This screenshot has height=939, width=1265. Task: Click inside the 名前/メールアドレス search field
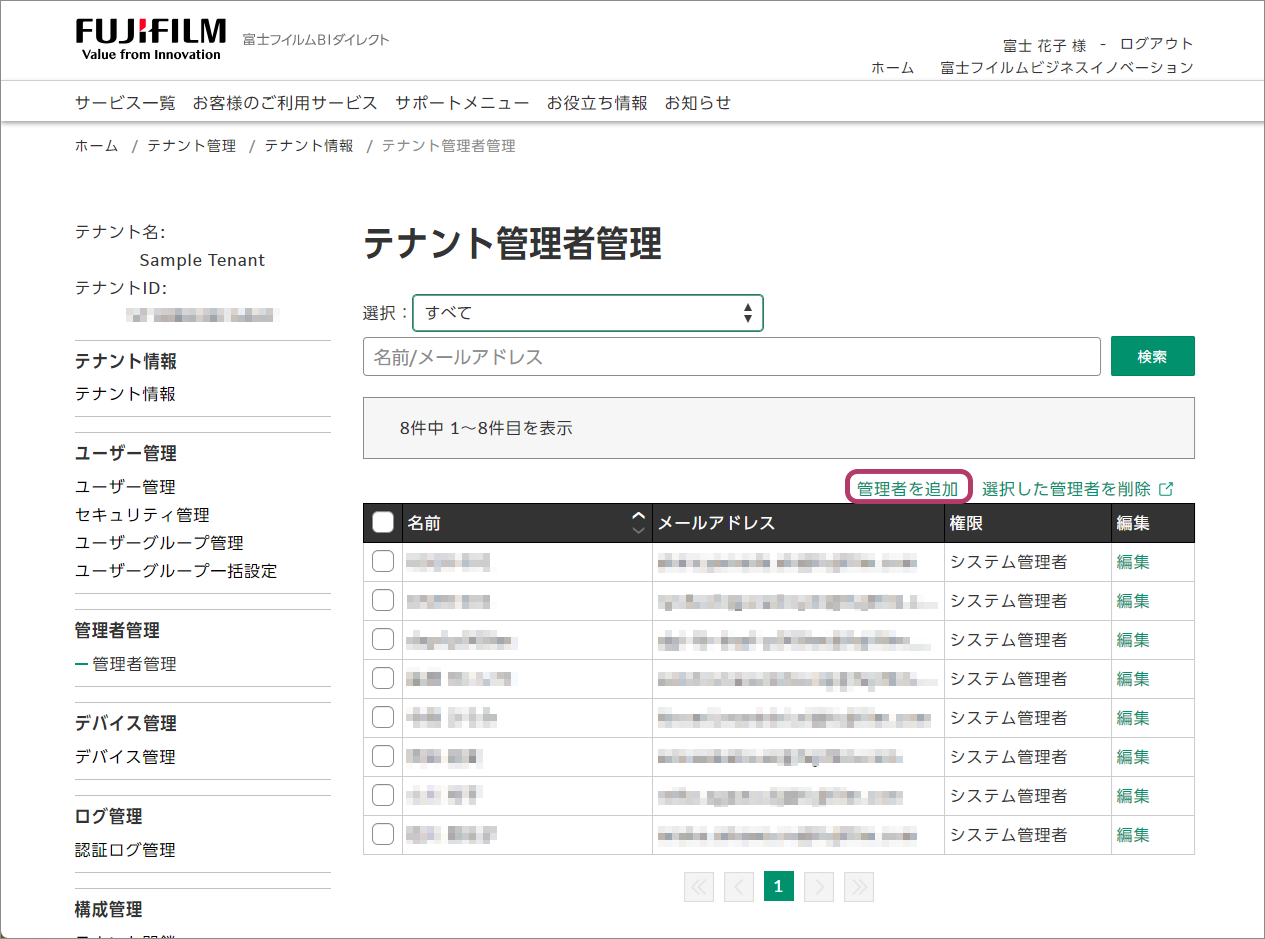coord(732,356)
